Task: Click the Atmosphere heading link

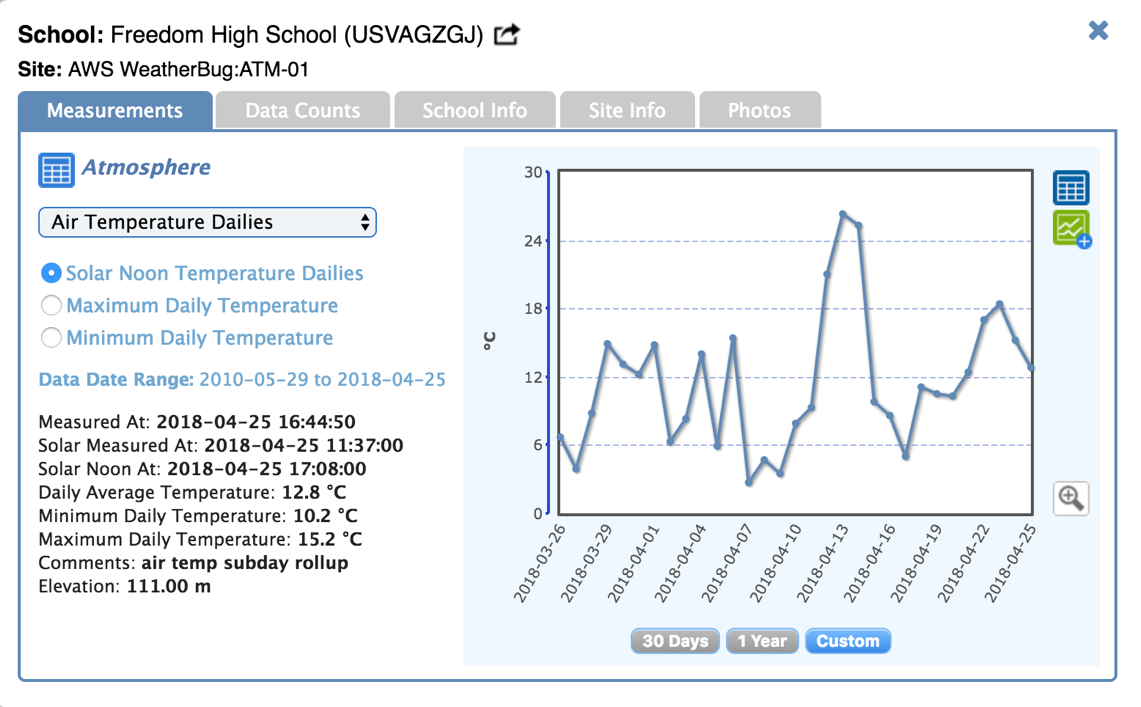Action: tap(146, 167)
